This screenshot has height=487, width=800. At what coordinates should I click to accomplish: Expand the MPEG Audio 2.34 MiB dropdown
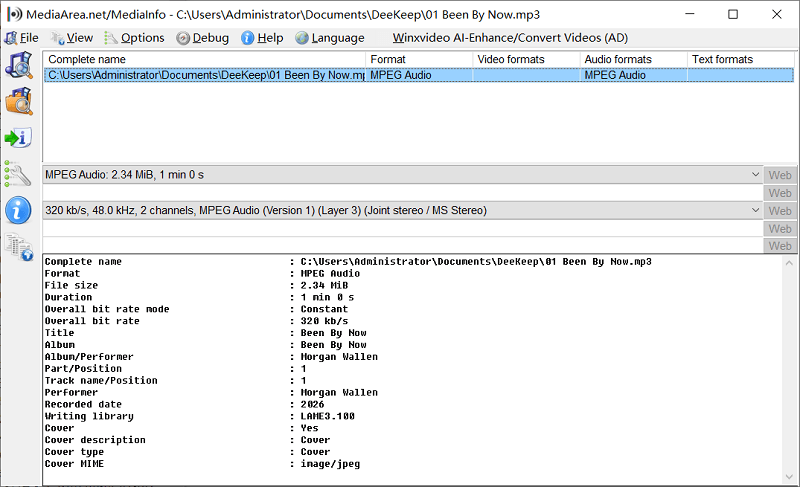coord(755,174)
